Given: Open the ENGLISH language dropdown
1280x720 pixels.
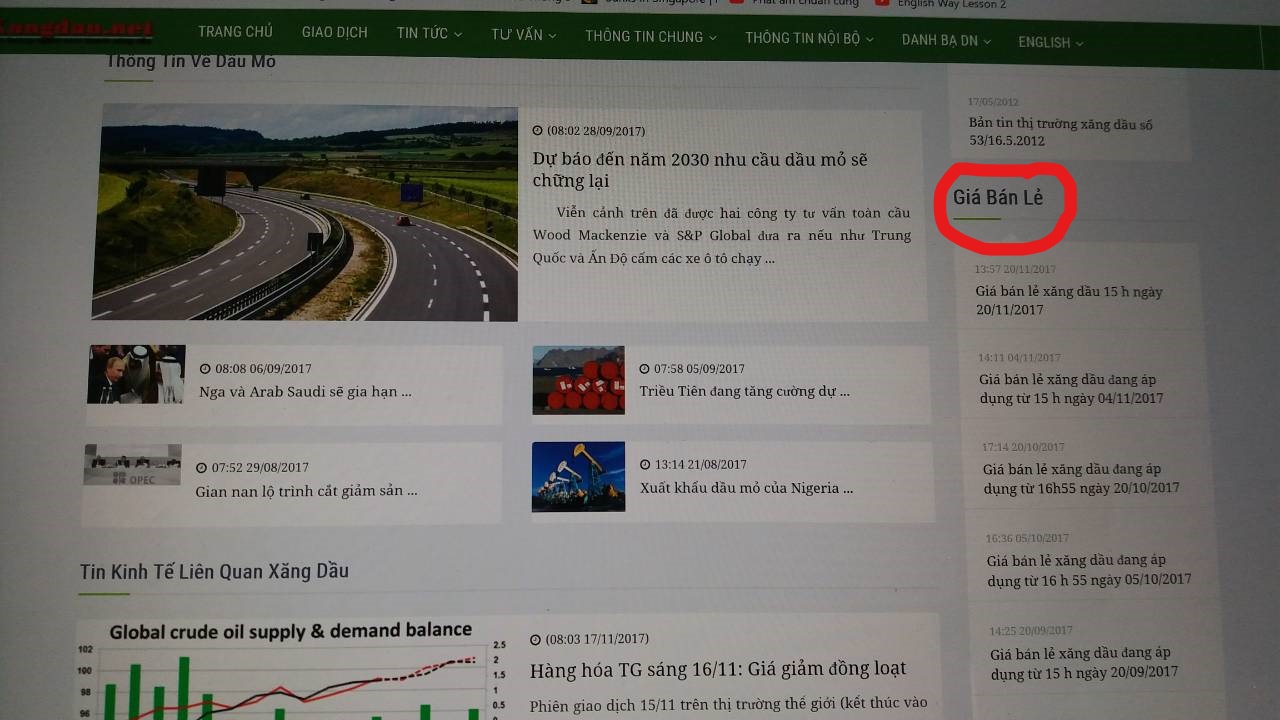Looking at the screenshot, I should click(1051, 42).
